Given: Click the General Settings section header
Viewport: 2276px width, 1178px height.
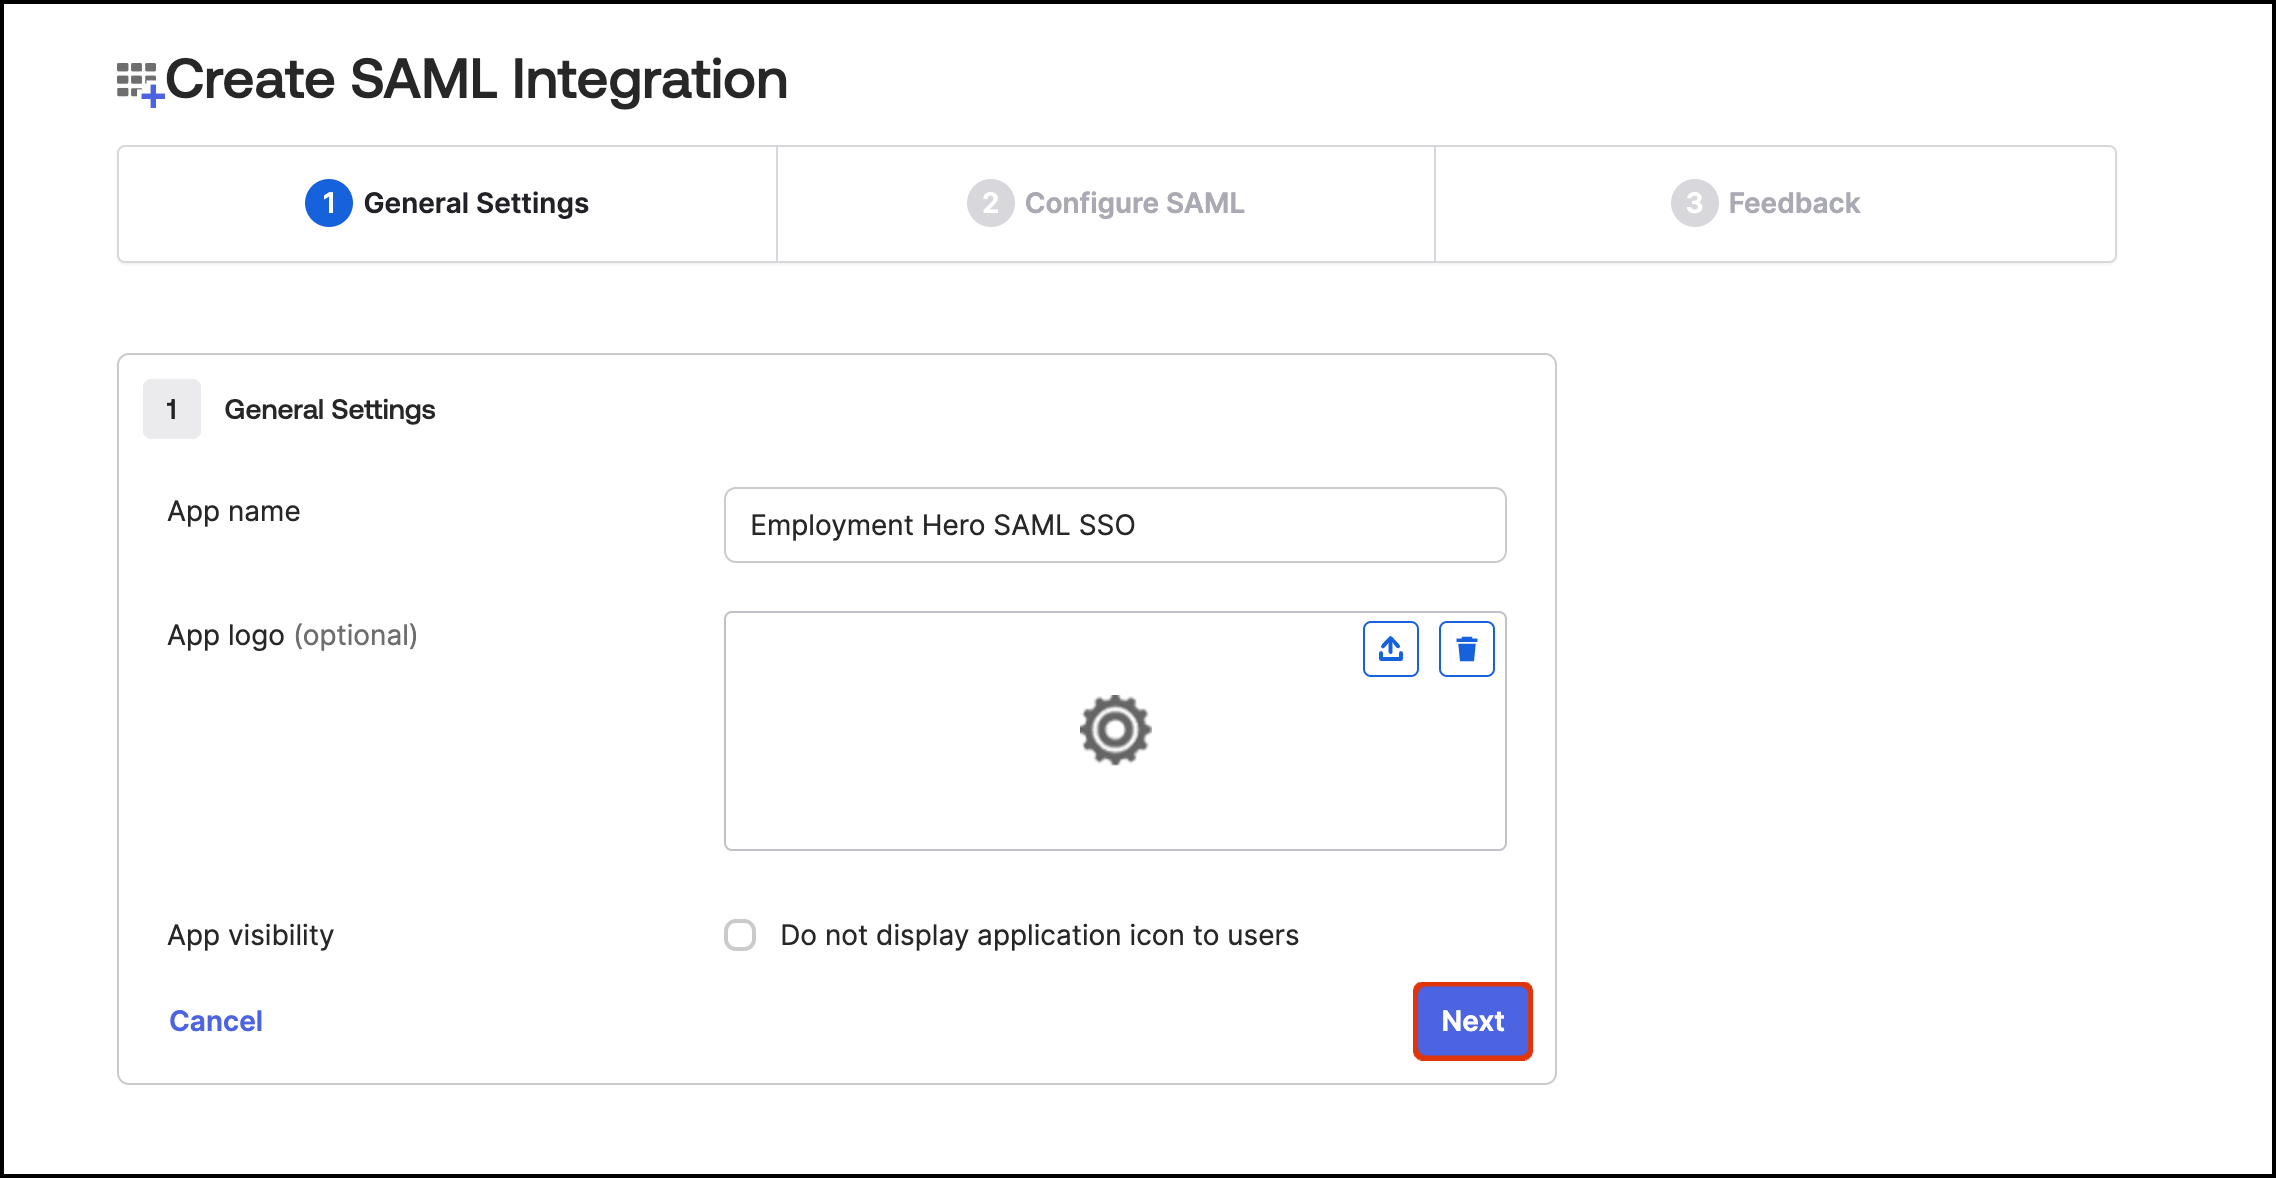Looking at the screenshot, I should (x=330, y=409).
